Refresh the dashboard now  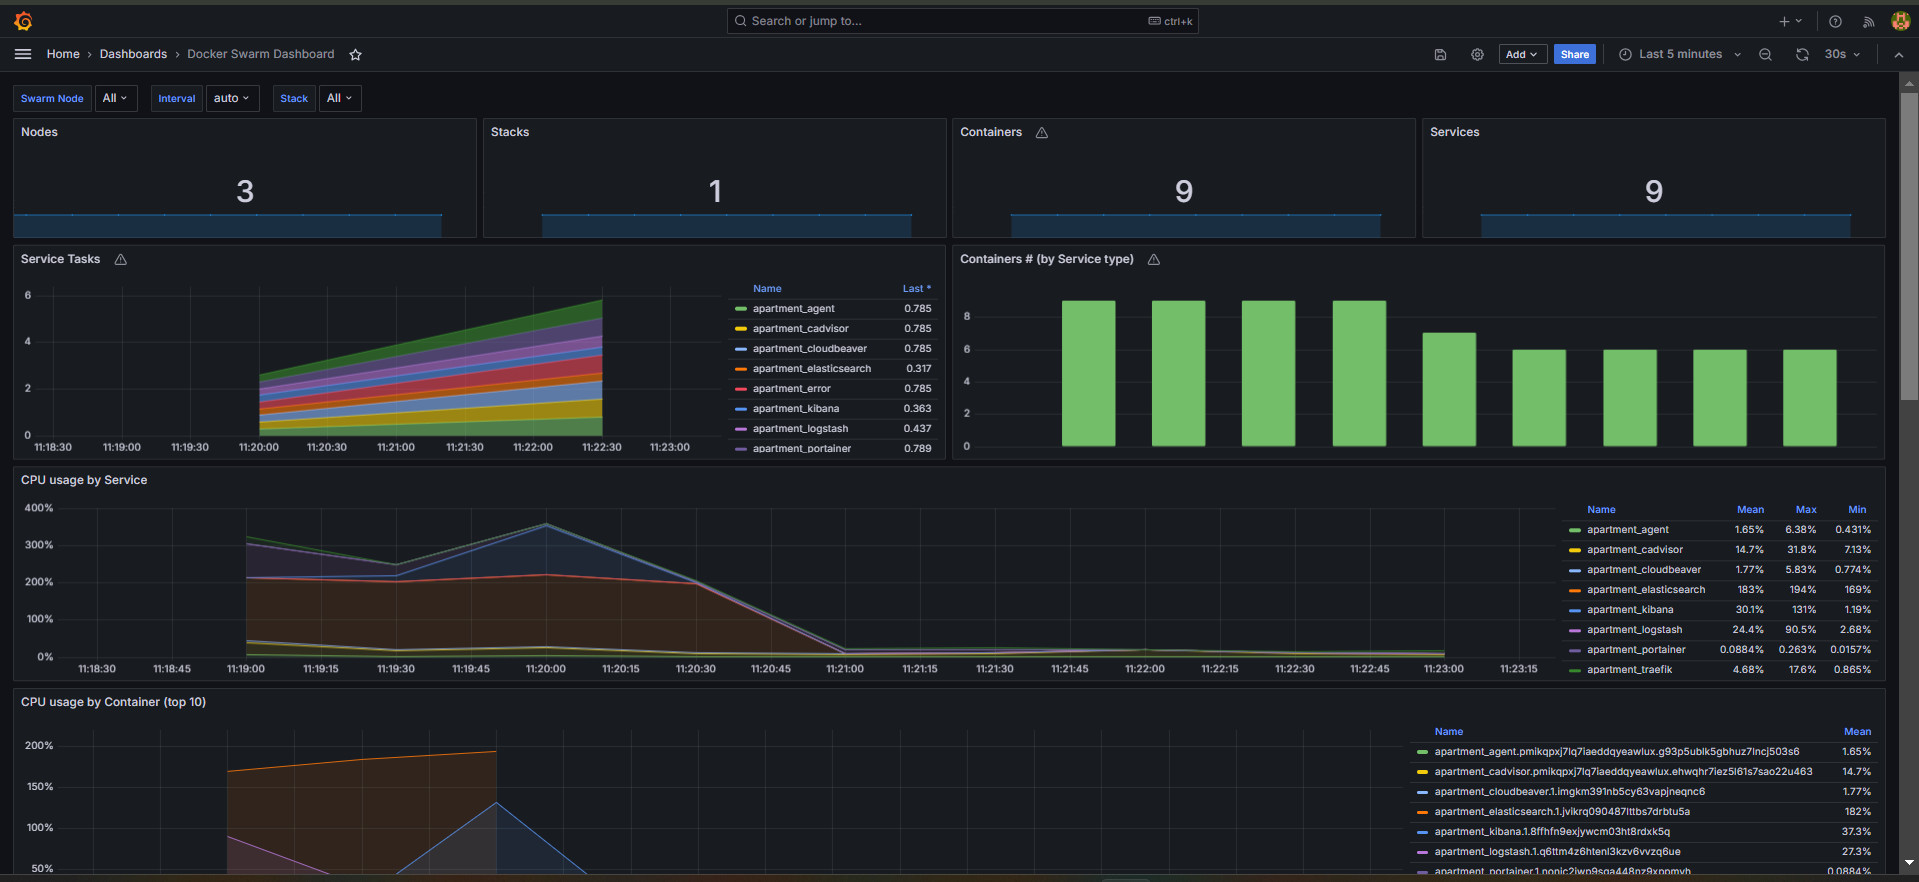tap(1802, 54)
